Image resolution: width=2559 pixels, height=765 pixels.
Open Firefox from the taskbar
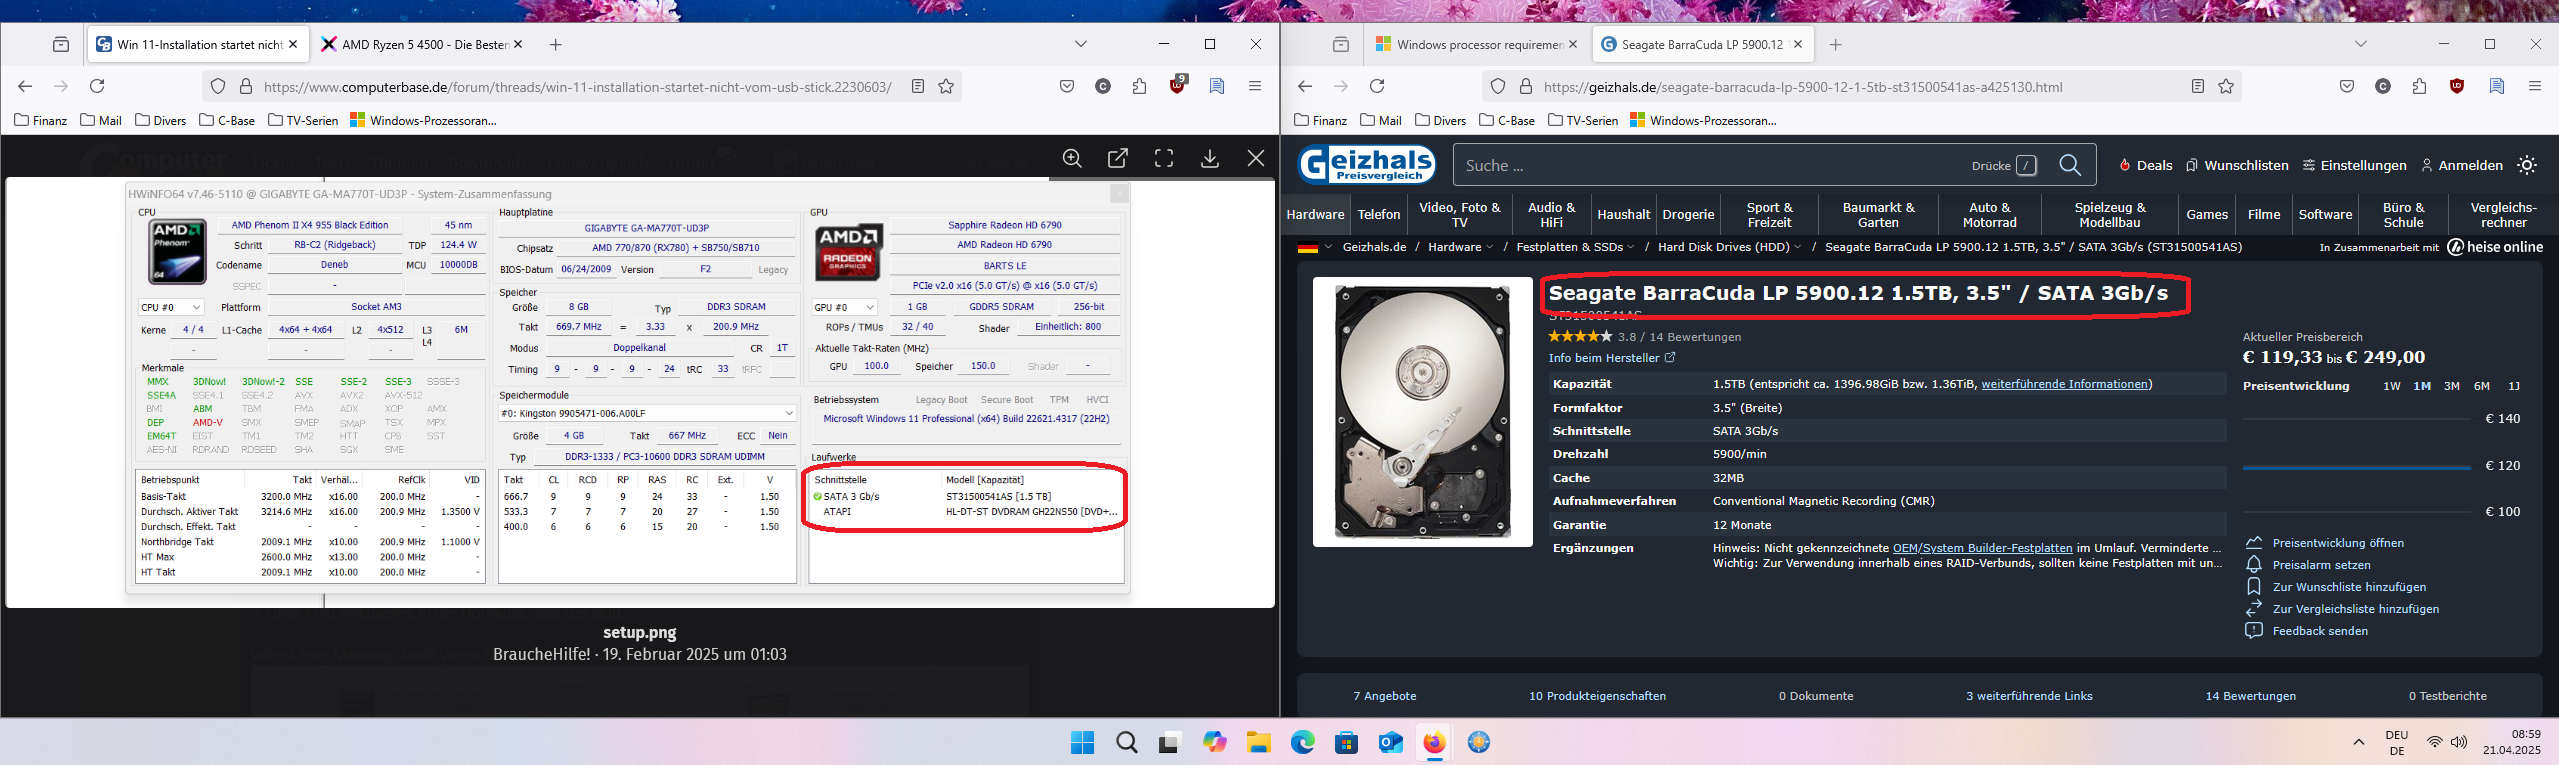click(x=1434, y=742)
